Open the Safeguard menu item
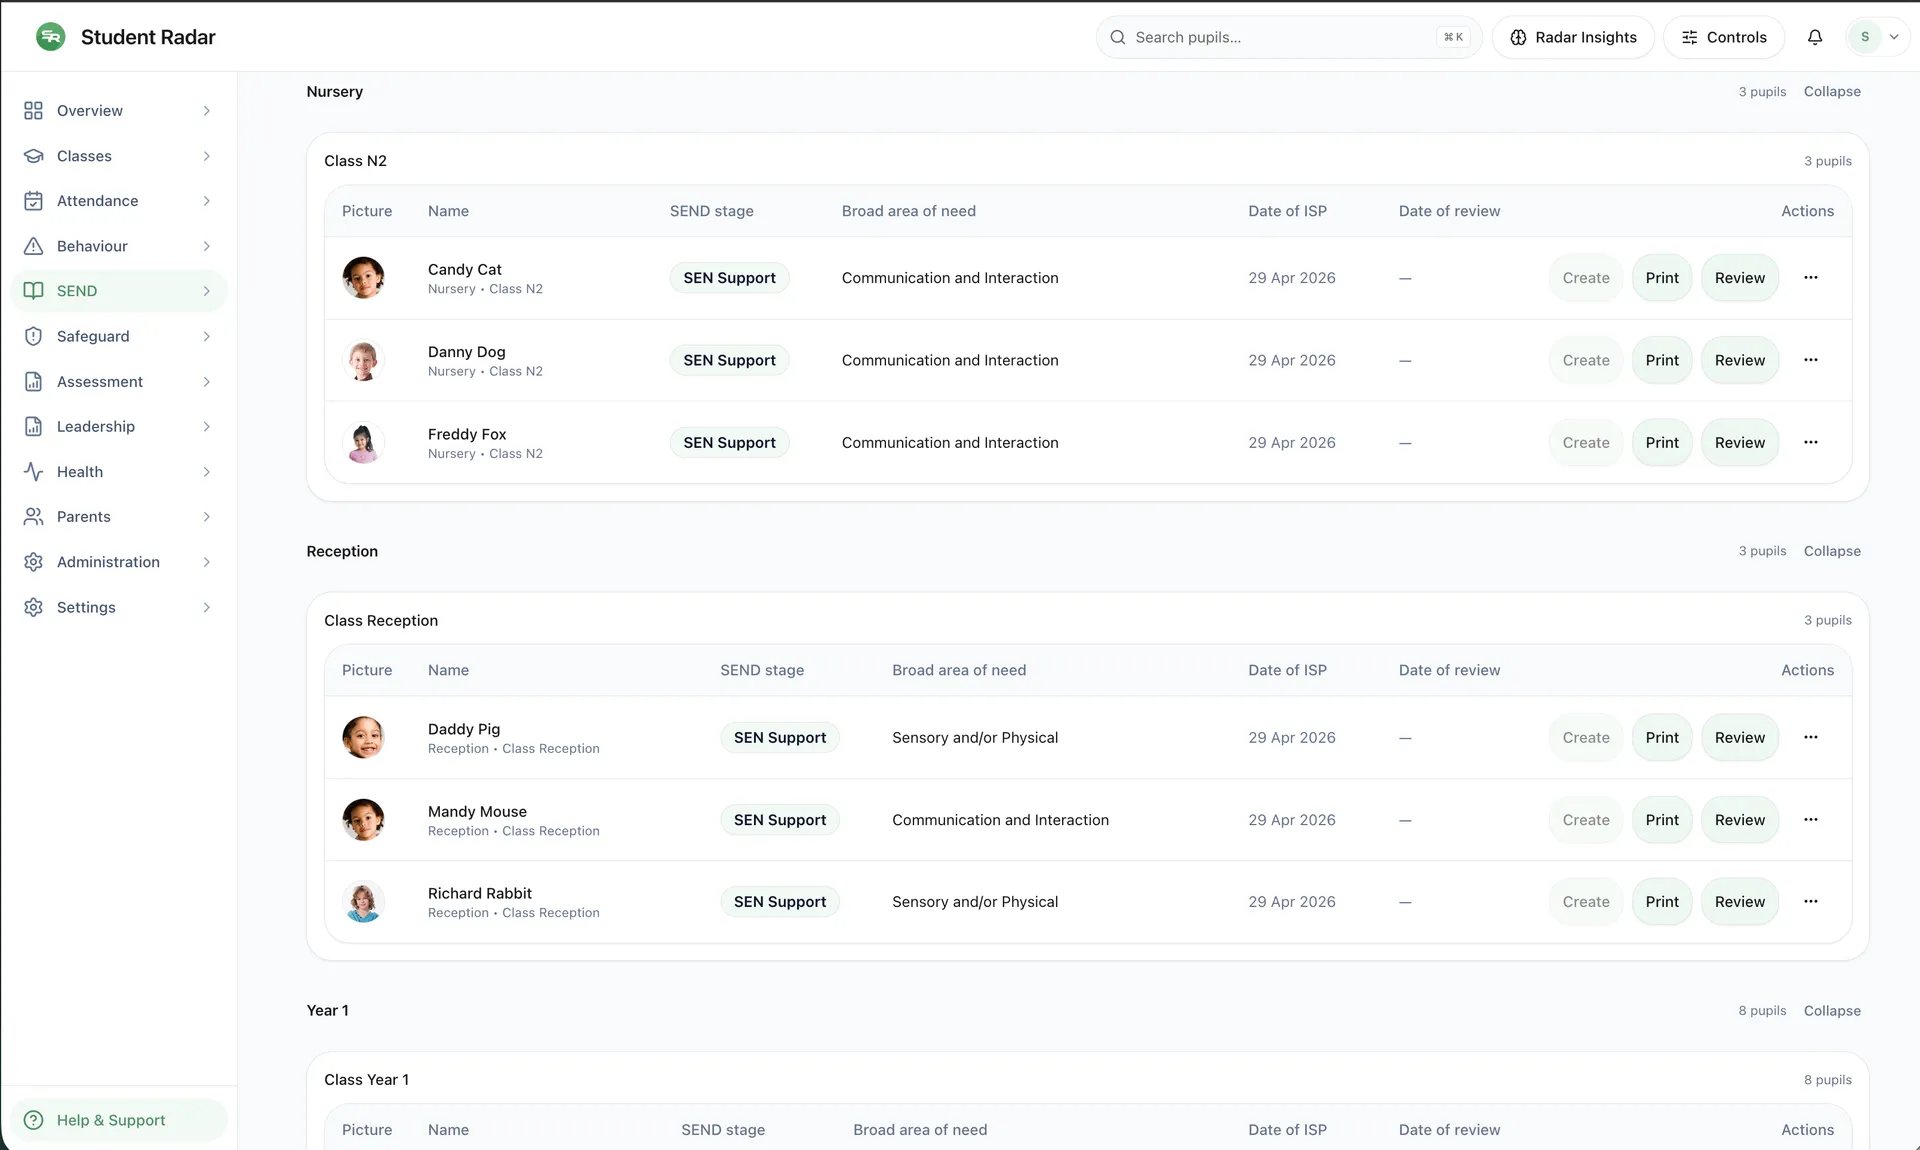 click(x=119, y=336)
